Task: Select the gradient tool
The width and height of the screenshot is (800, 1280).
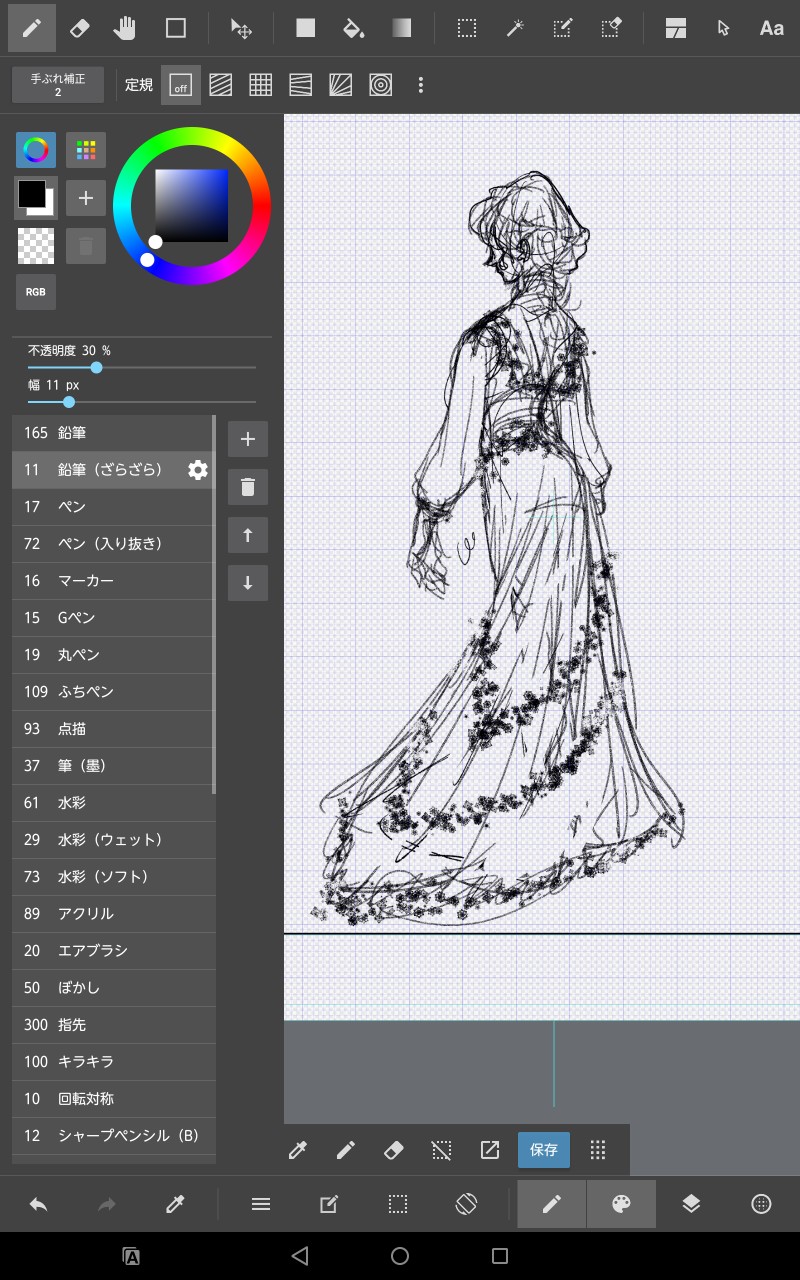Action: pyautogui.click(x=402, y=28)
